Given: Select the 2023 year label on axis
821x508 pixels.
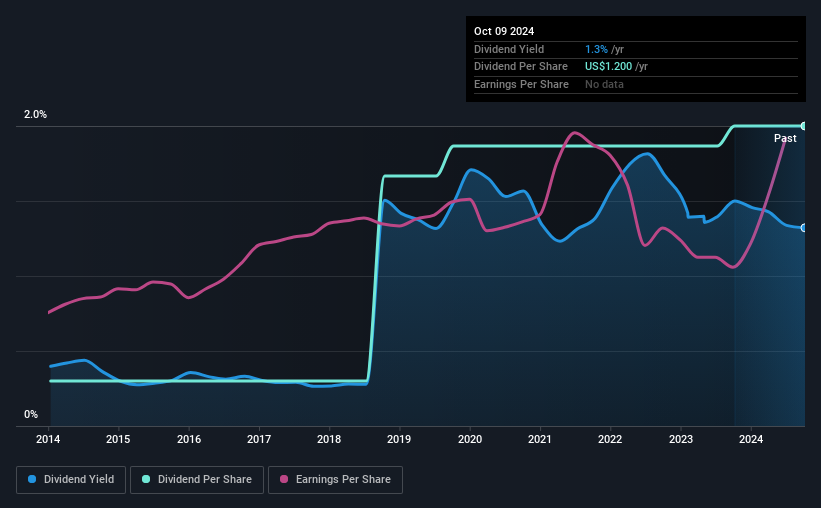Looking at the screenshot, I should pos(680,439).
